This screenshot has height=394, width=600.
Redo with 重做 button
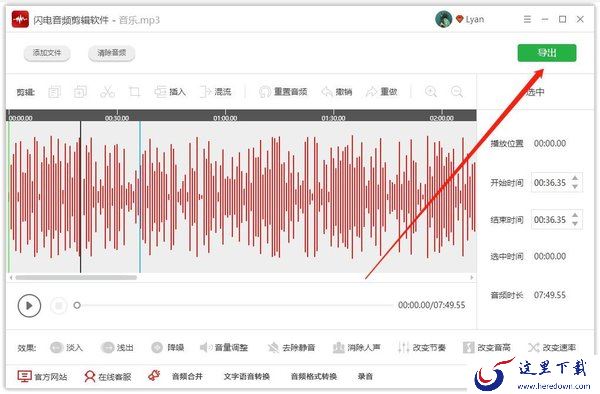[x=382, y=92]
